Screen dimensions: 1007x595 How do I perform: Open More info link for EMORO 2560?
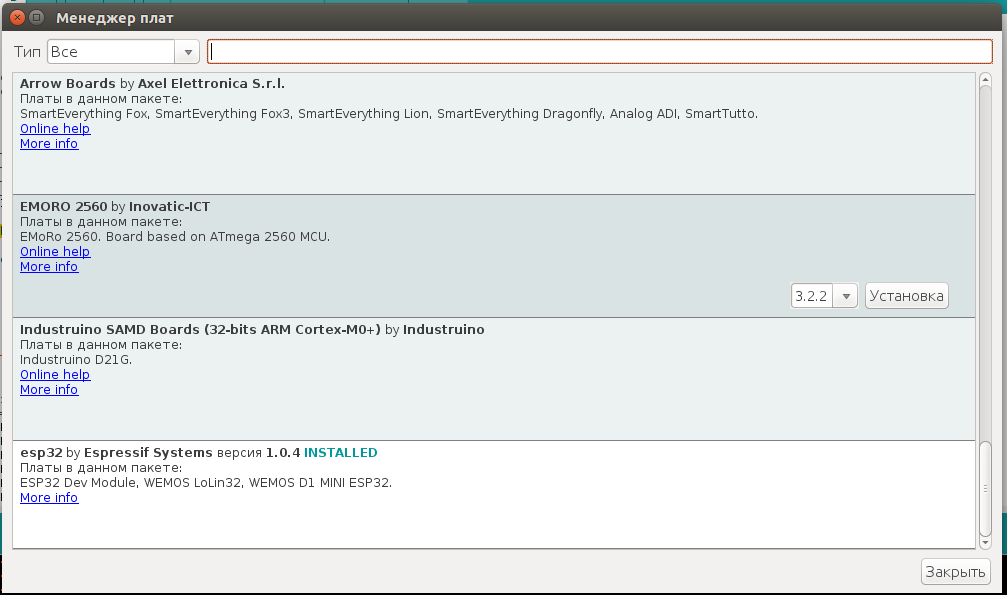pos(49,267)
